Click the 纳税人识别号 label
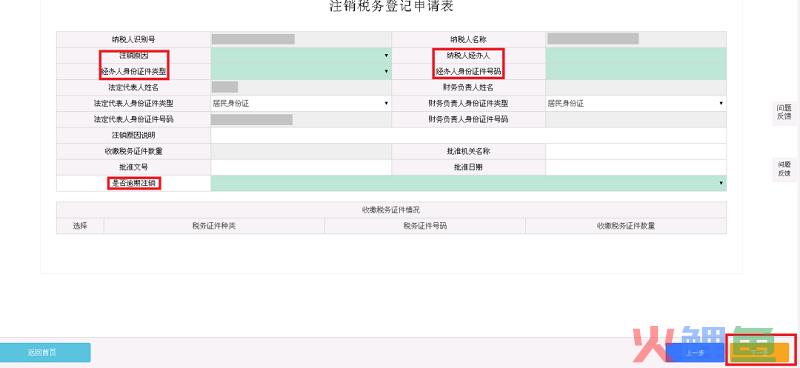 pos(134,39)
